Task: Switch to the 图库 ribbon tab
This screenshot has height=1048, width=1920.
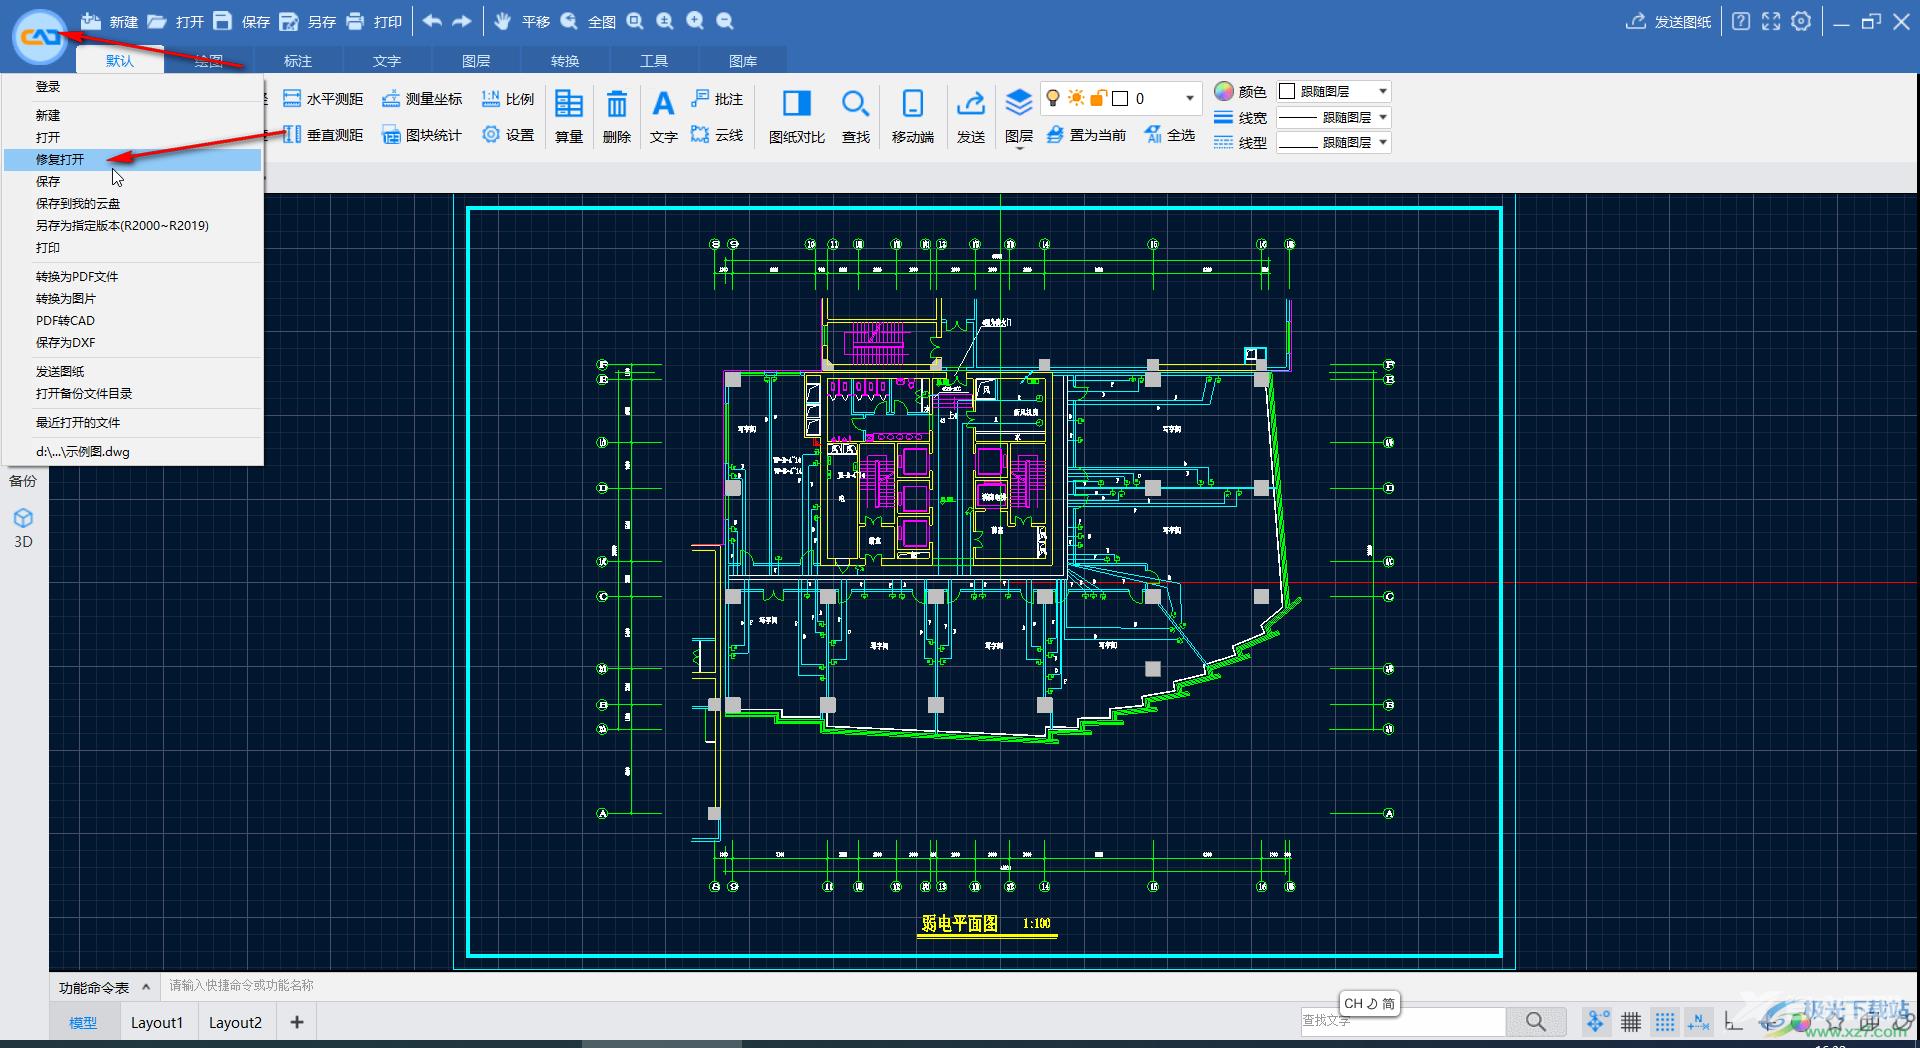Action: click(x=743, y=61)
